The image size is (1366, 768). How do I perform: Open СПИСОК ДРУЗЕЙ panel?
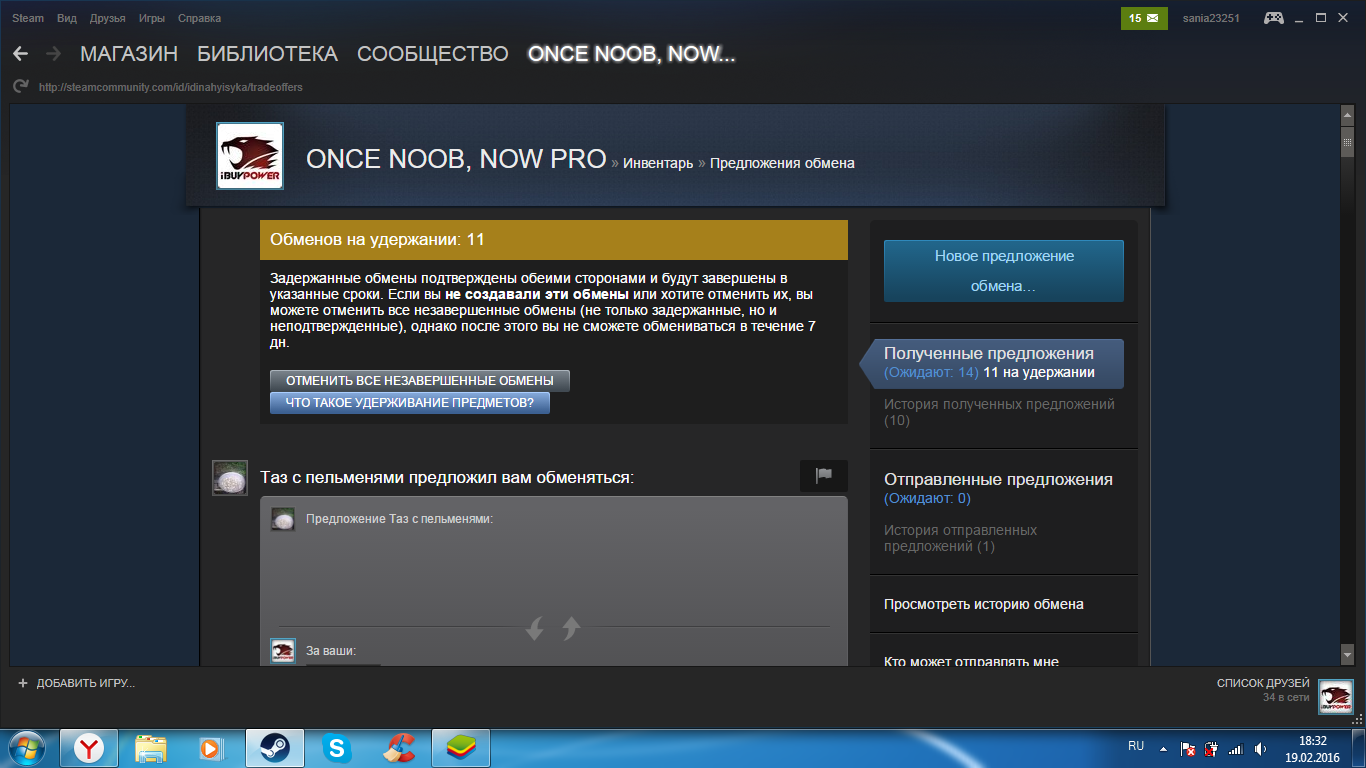click(1263, 683)
